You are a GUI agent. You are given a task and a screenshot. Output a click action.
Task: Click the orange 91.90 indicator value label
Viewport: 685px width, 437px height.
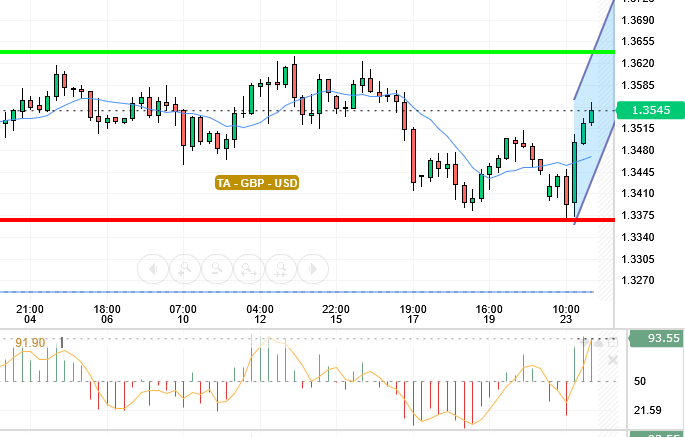pyautogui.click(x=30, y=343)
